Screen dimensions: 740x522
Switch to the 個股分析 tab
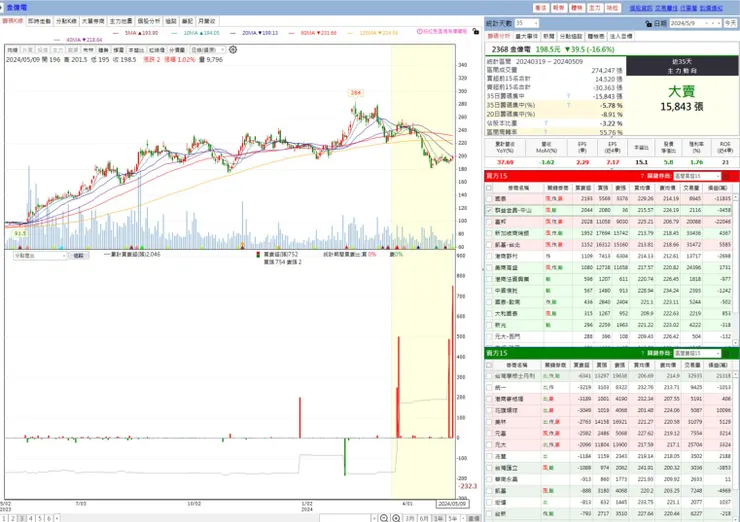click(149, 21)
